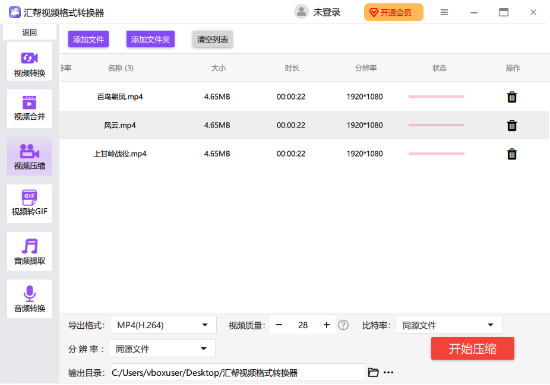Click the video quality value 28 field
This screenshot has height=385, width=550.
pyautogui.click(x=303, y=325)
